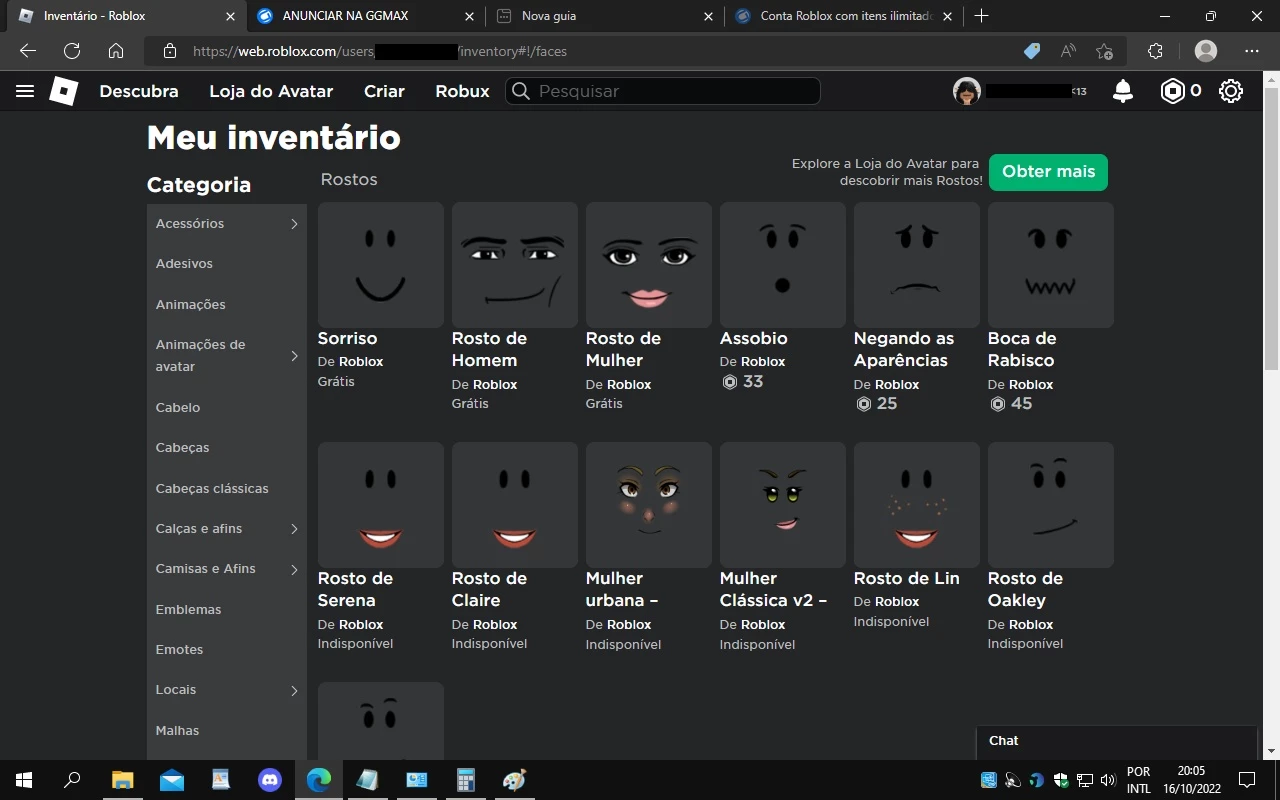The image size is (1280, 800).
Task: Click the browser home icon
Action: 116,51
